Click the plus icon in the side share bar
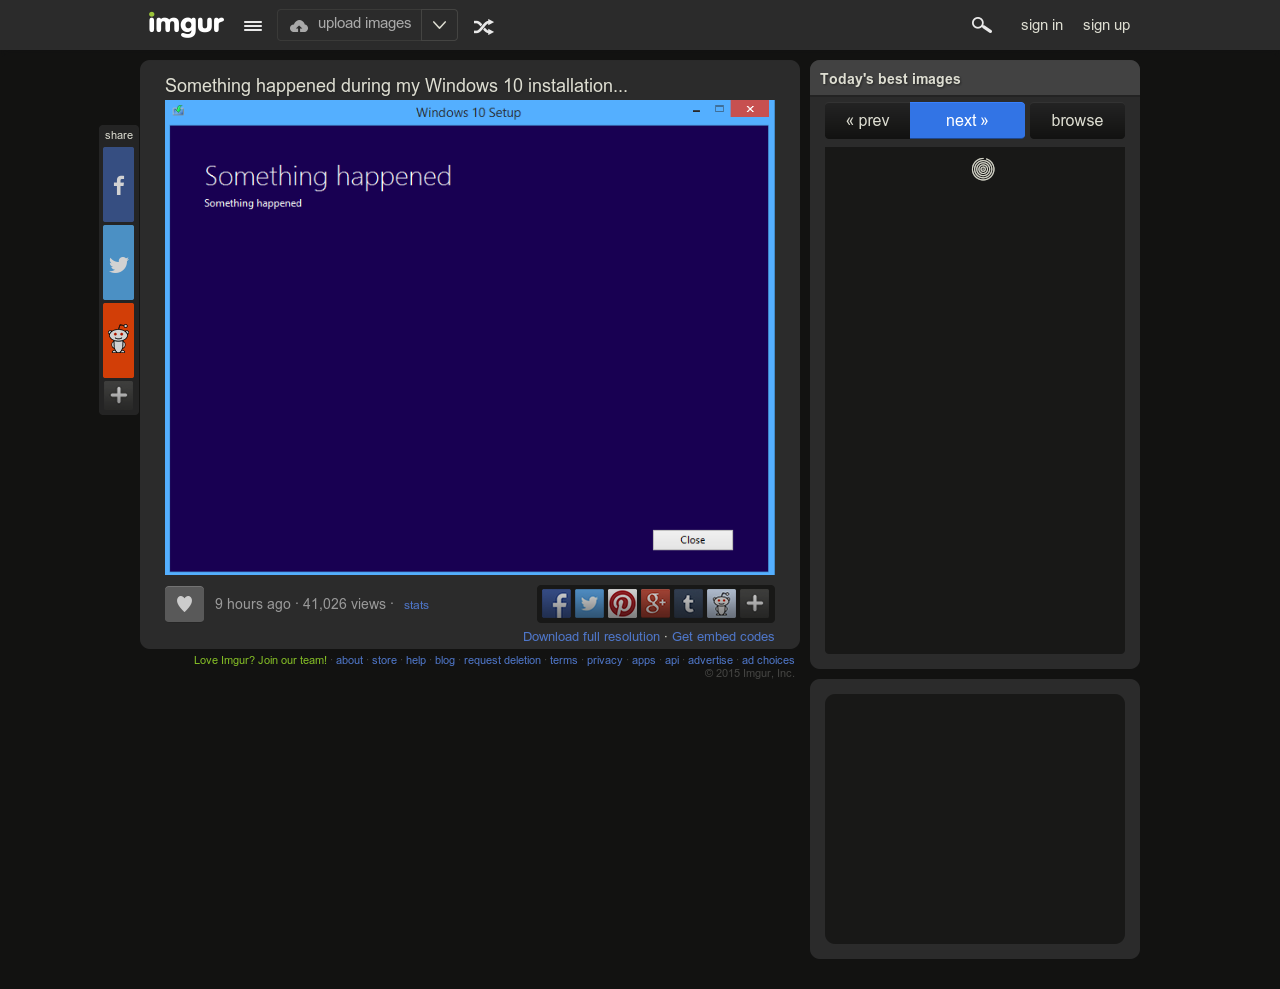The height and width of the screenshot is (989, 1280). pos(118,395)
